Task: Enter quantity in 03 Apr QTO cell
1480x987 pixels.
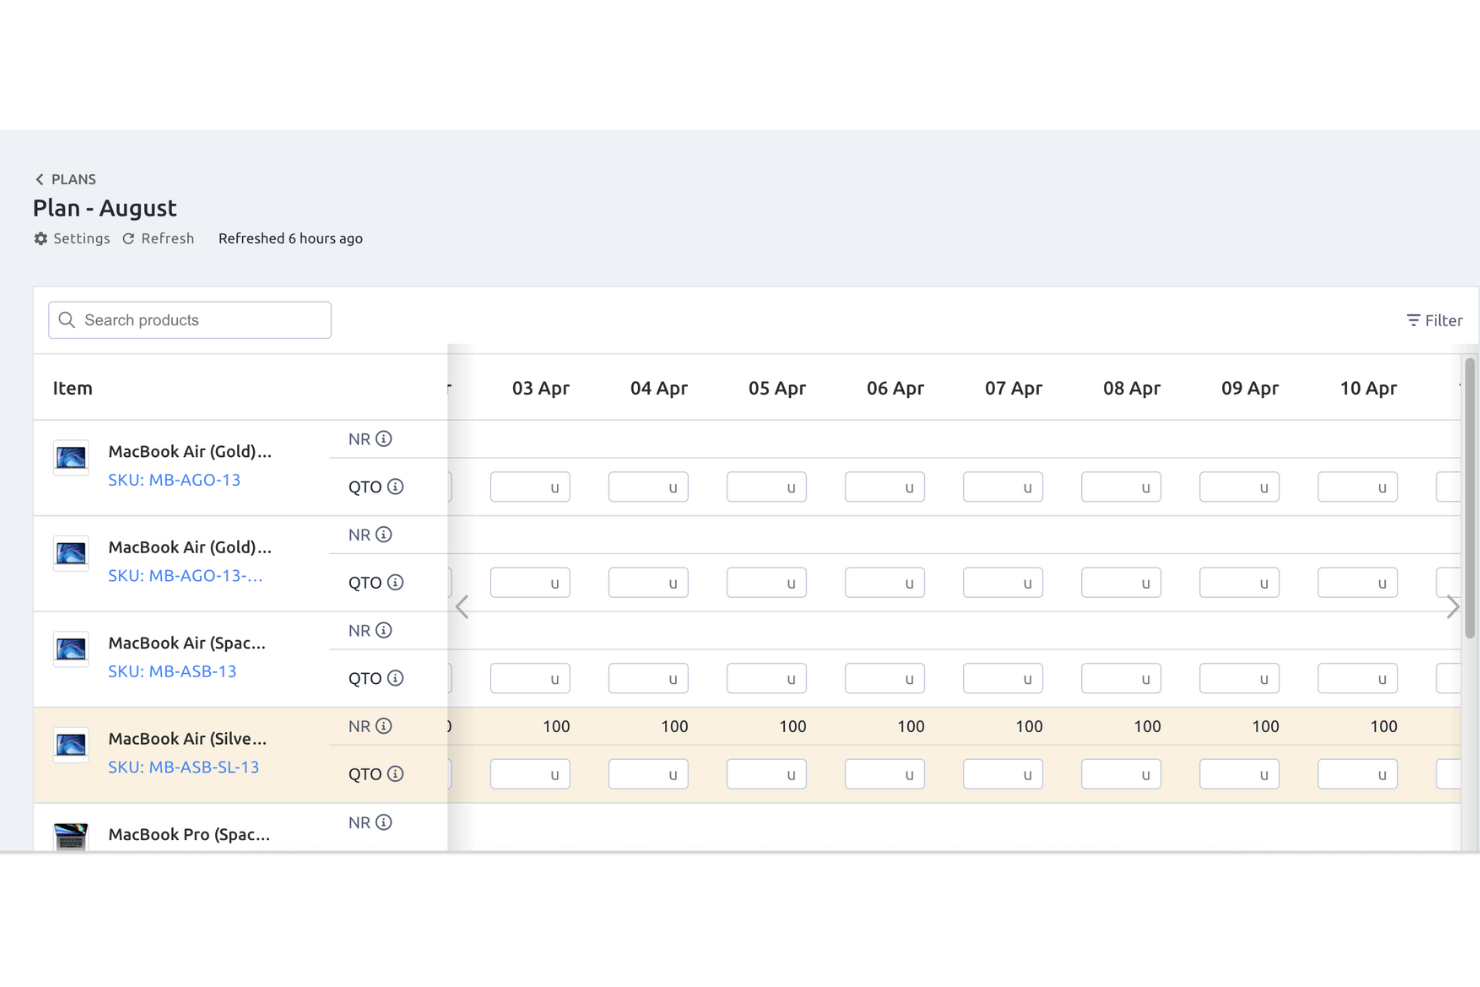Action: point(530,487)
